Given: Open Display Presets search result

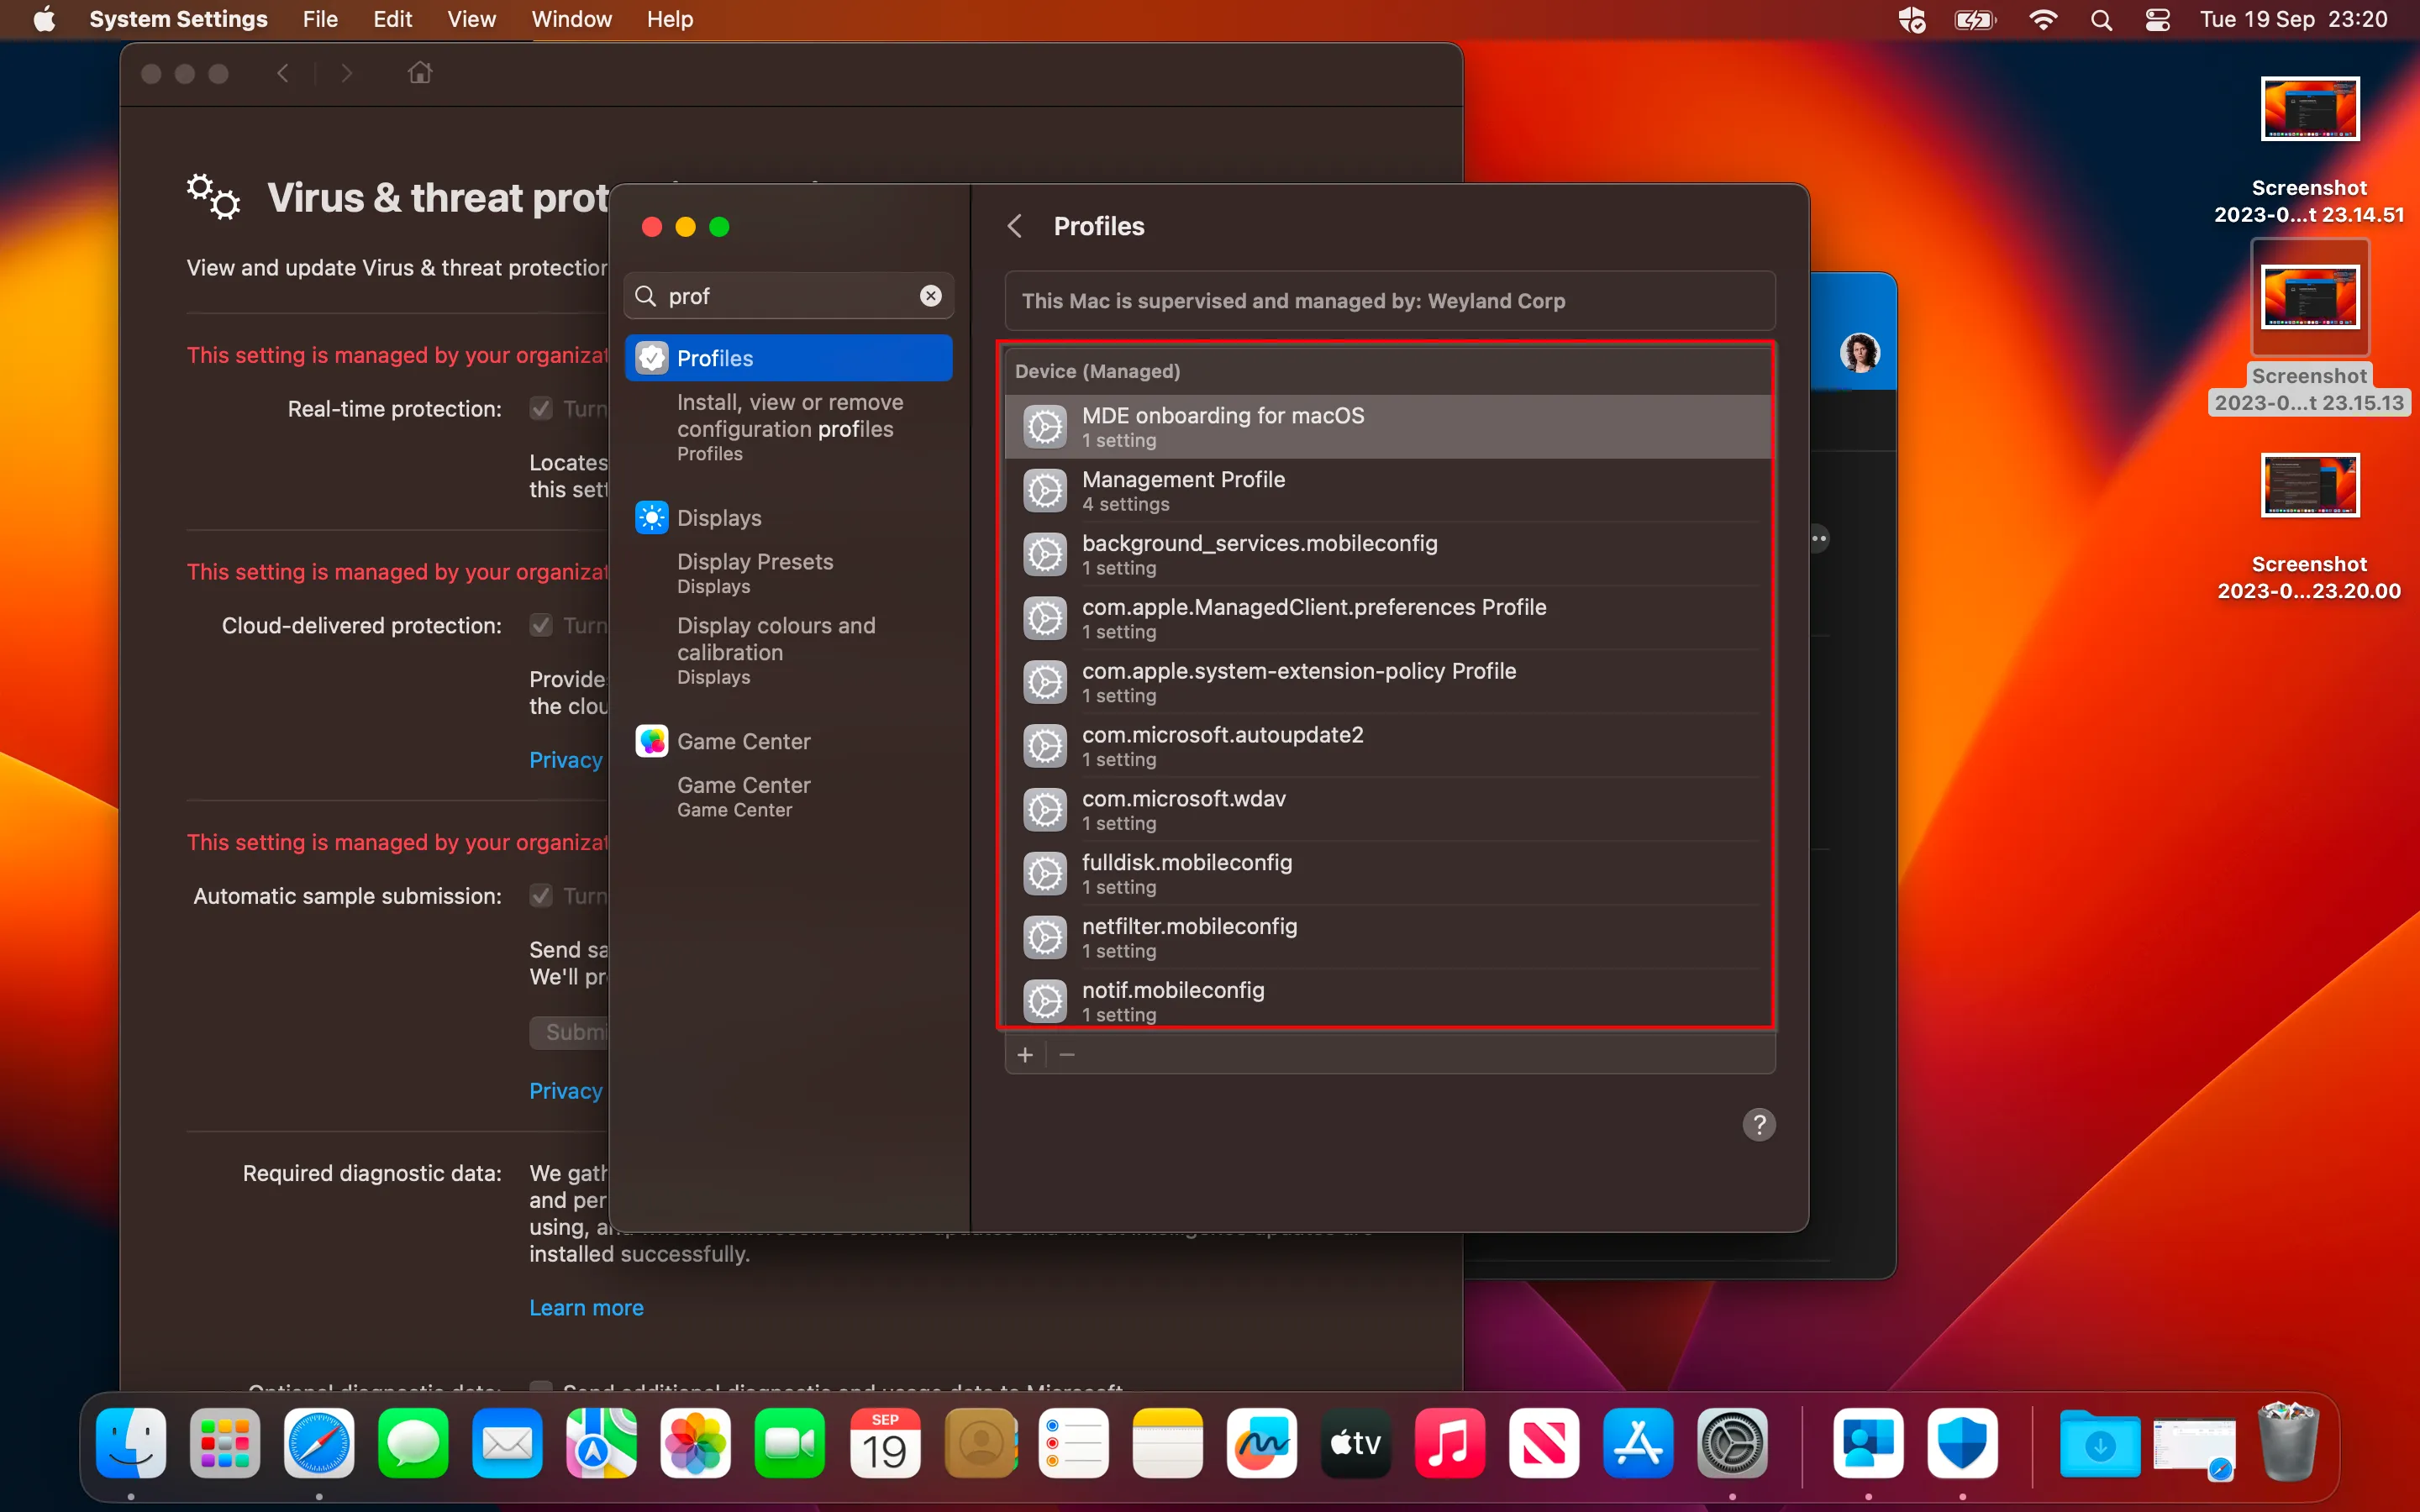Looking at the screenshot, I should [x=789, y=574].
